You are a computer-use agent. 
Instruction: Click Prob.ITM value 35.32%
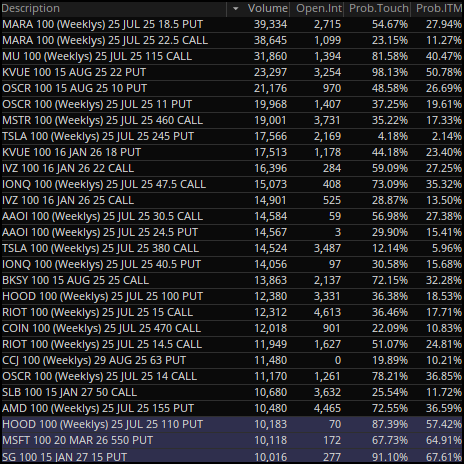point(444,184)
